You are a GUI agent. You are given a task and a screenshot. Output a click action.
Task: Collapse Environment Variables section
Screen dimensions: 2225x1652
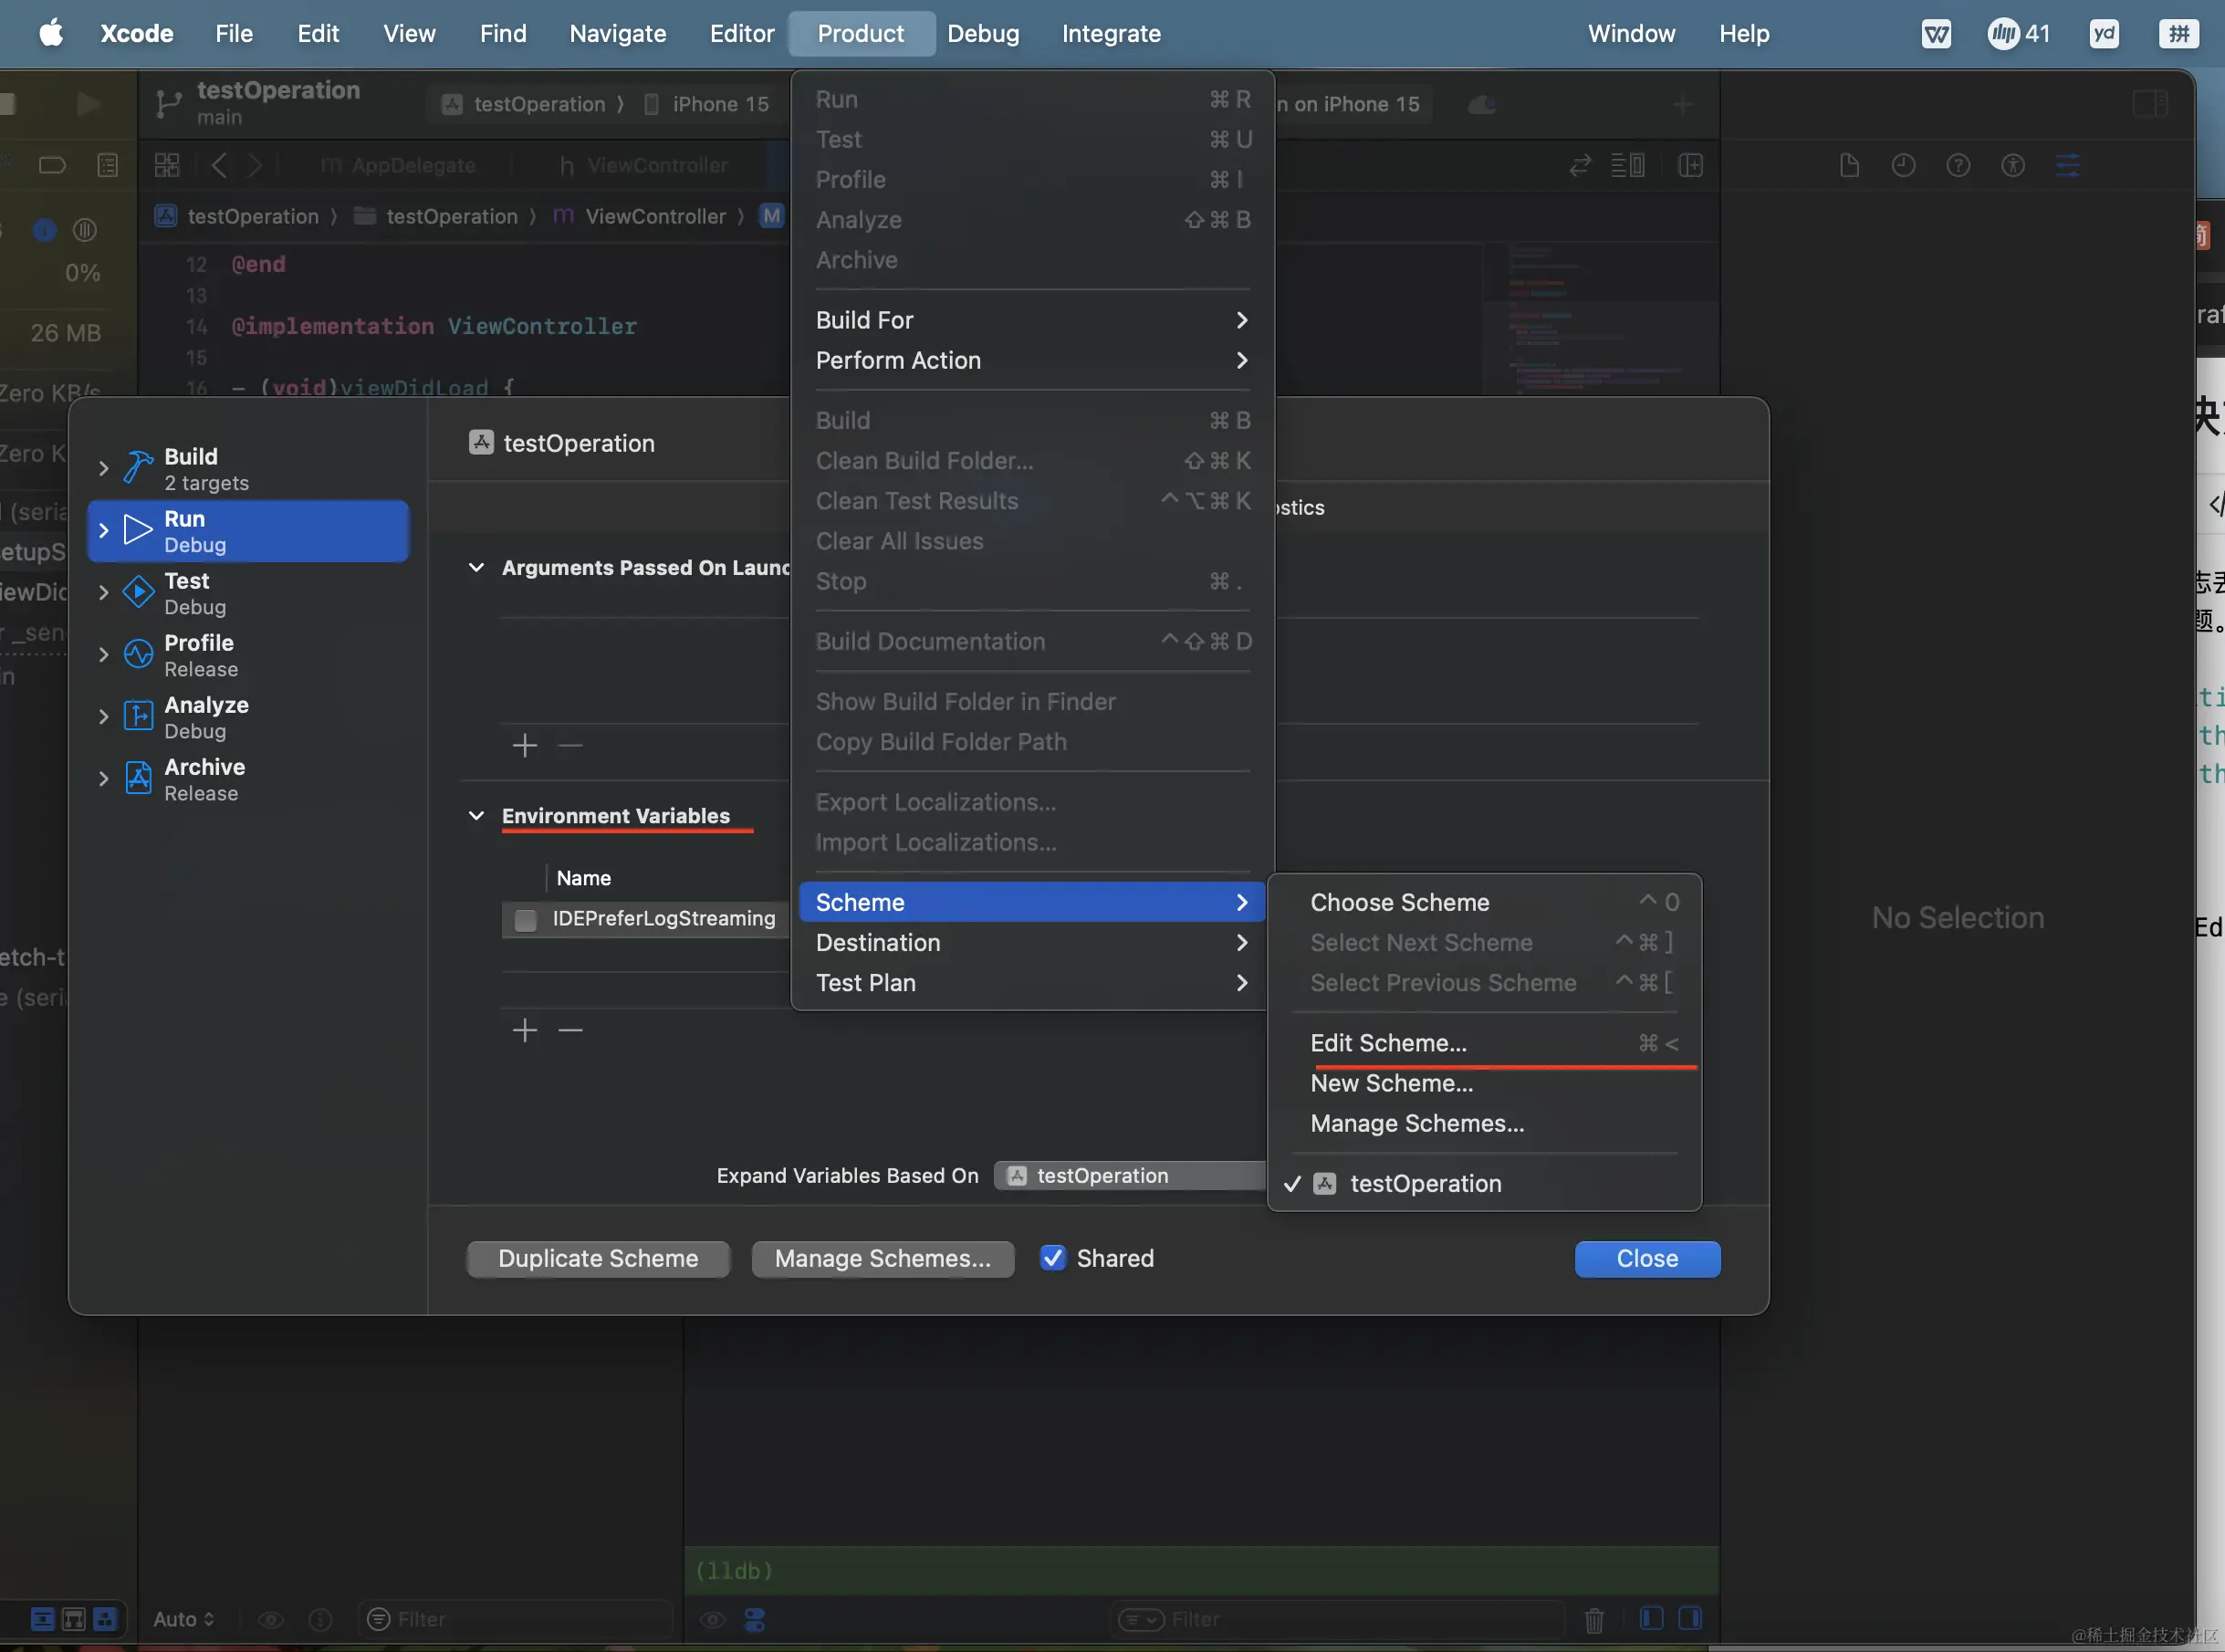point(477,815)
